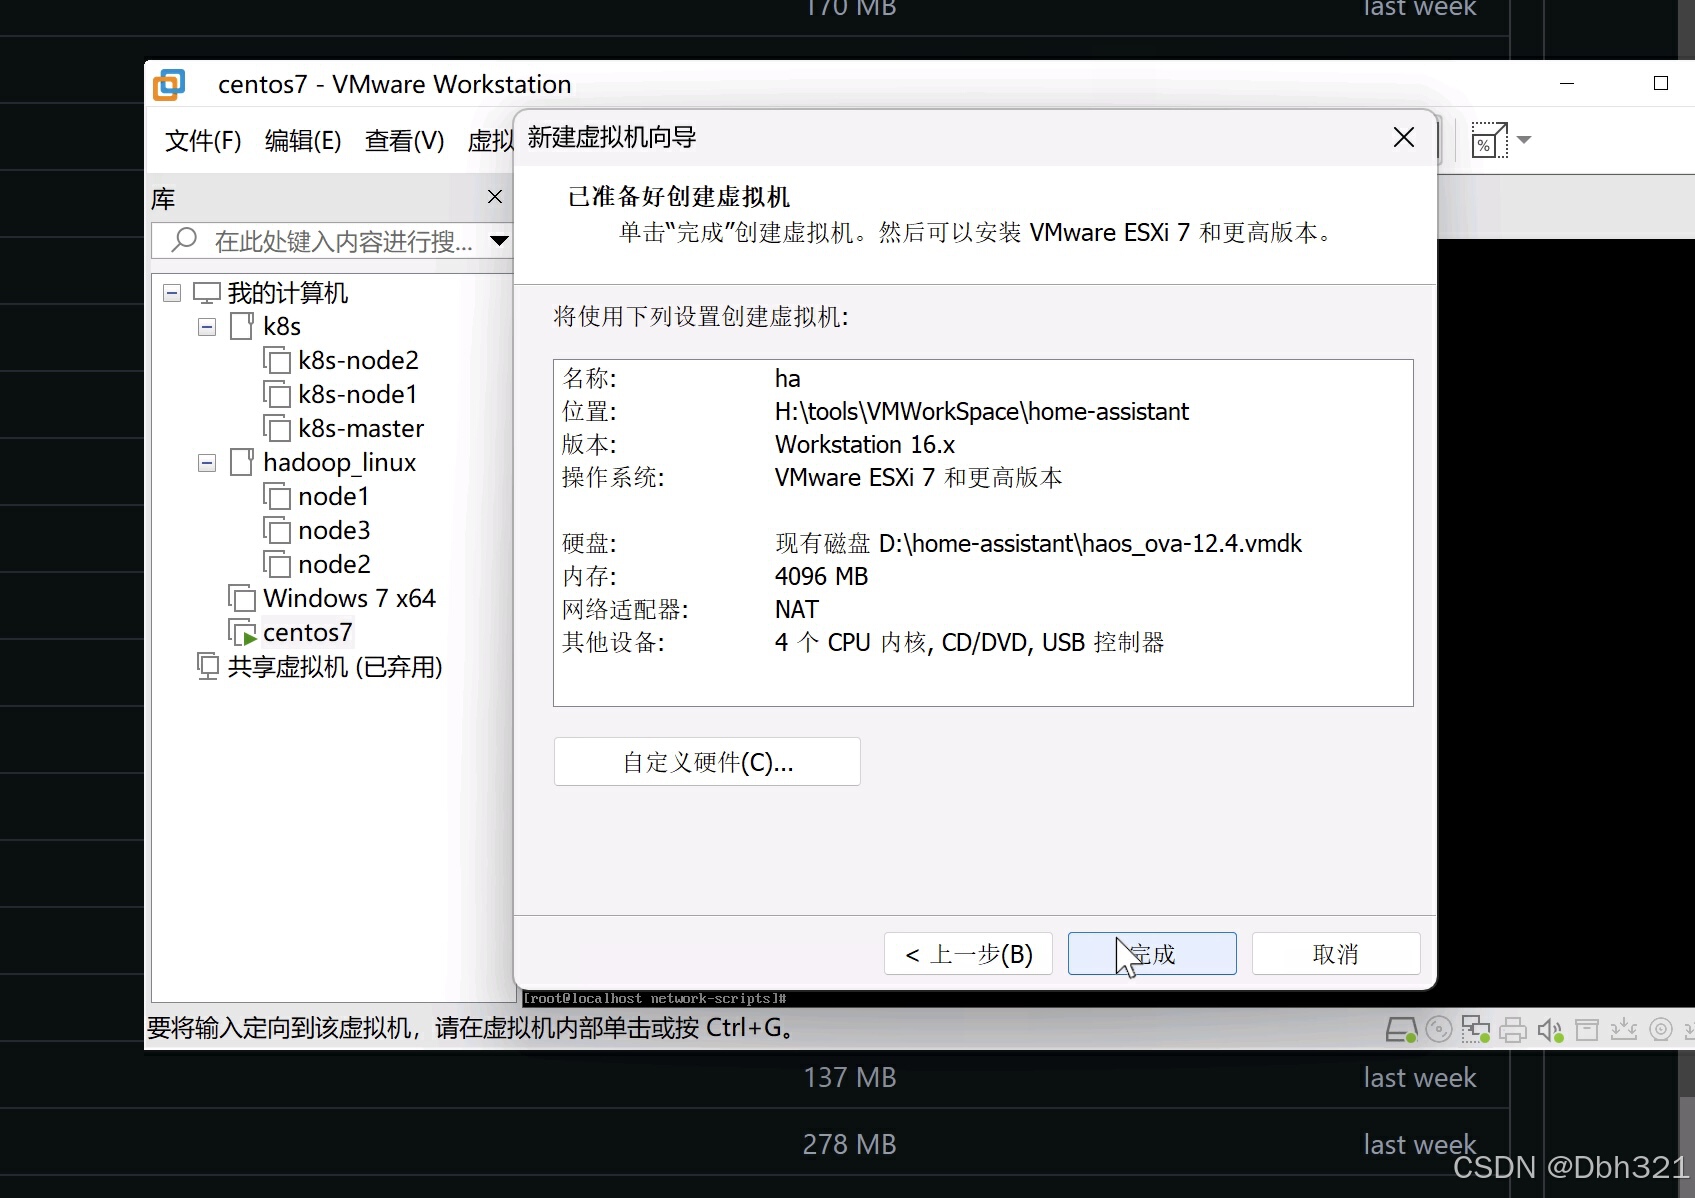Select k8s-master in the library tree

(361, 428)
